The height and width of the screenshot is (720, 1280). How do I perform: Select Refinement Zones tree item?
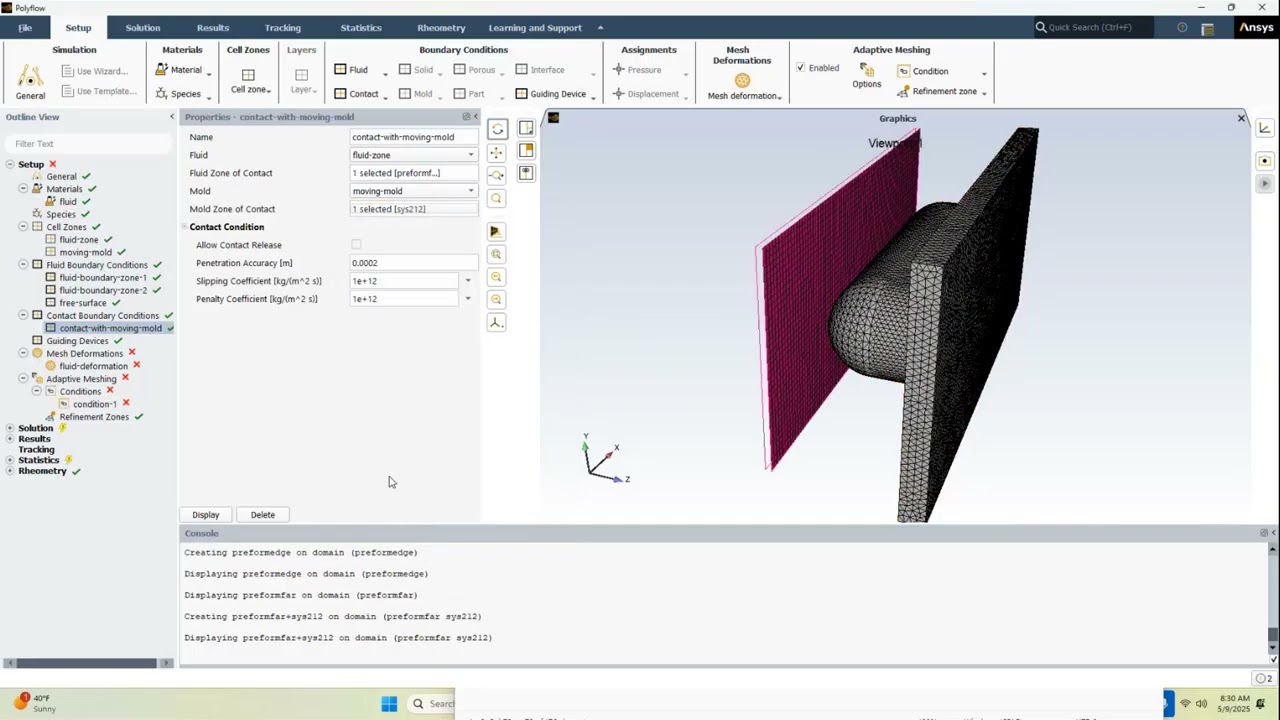[x=94, y=417]
